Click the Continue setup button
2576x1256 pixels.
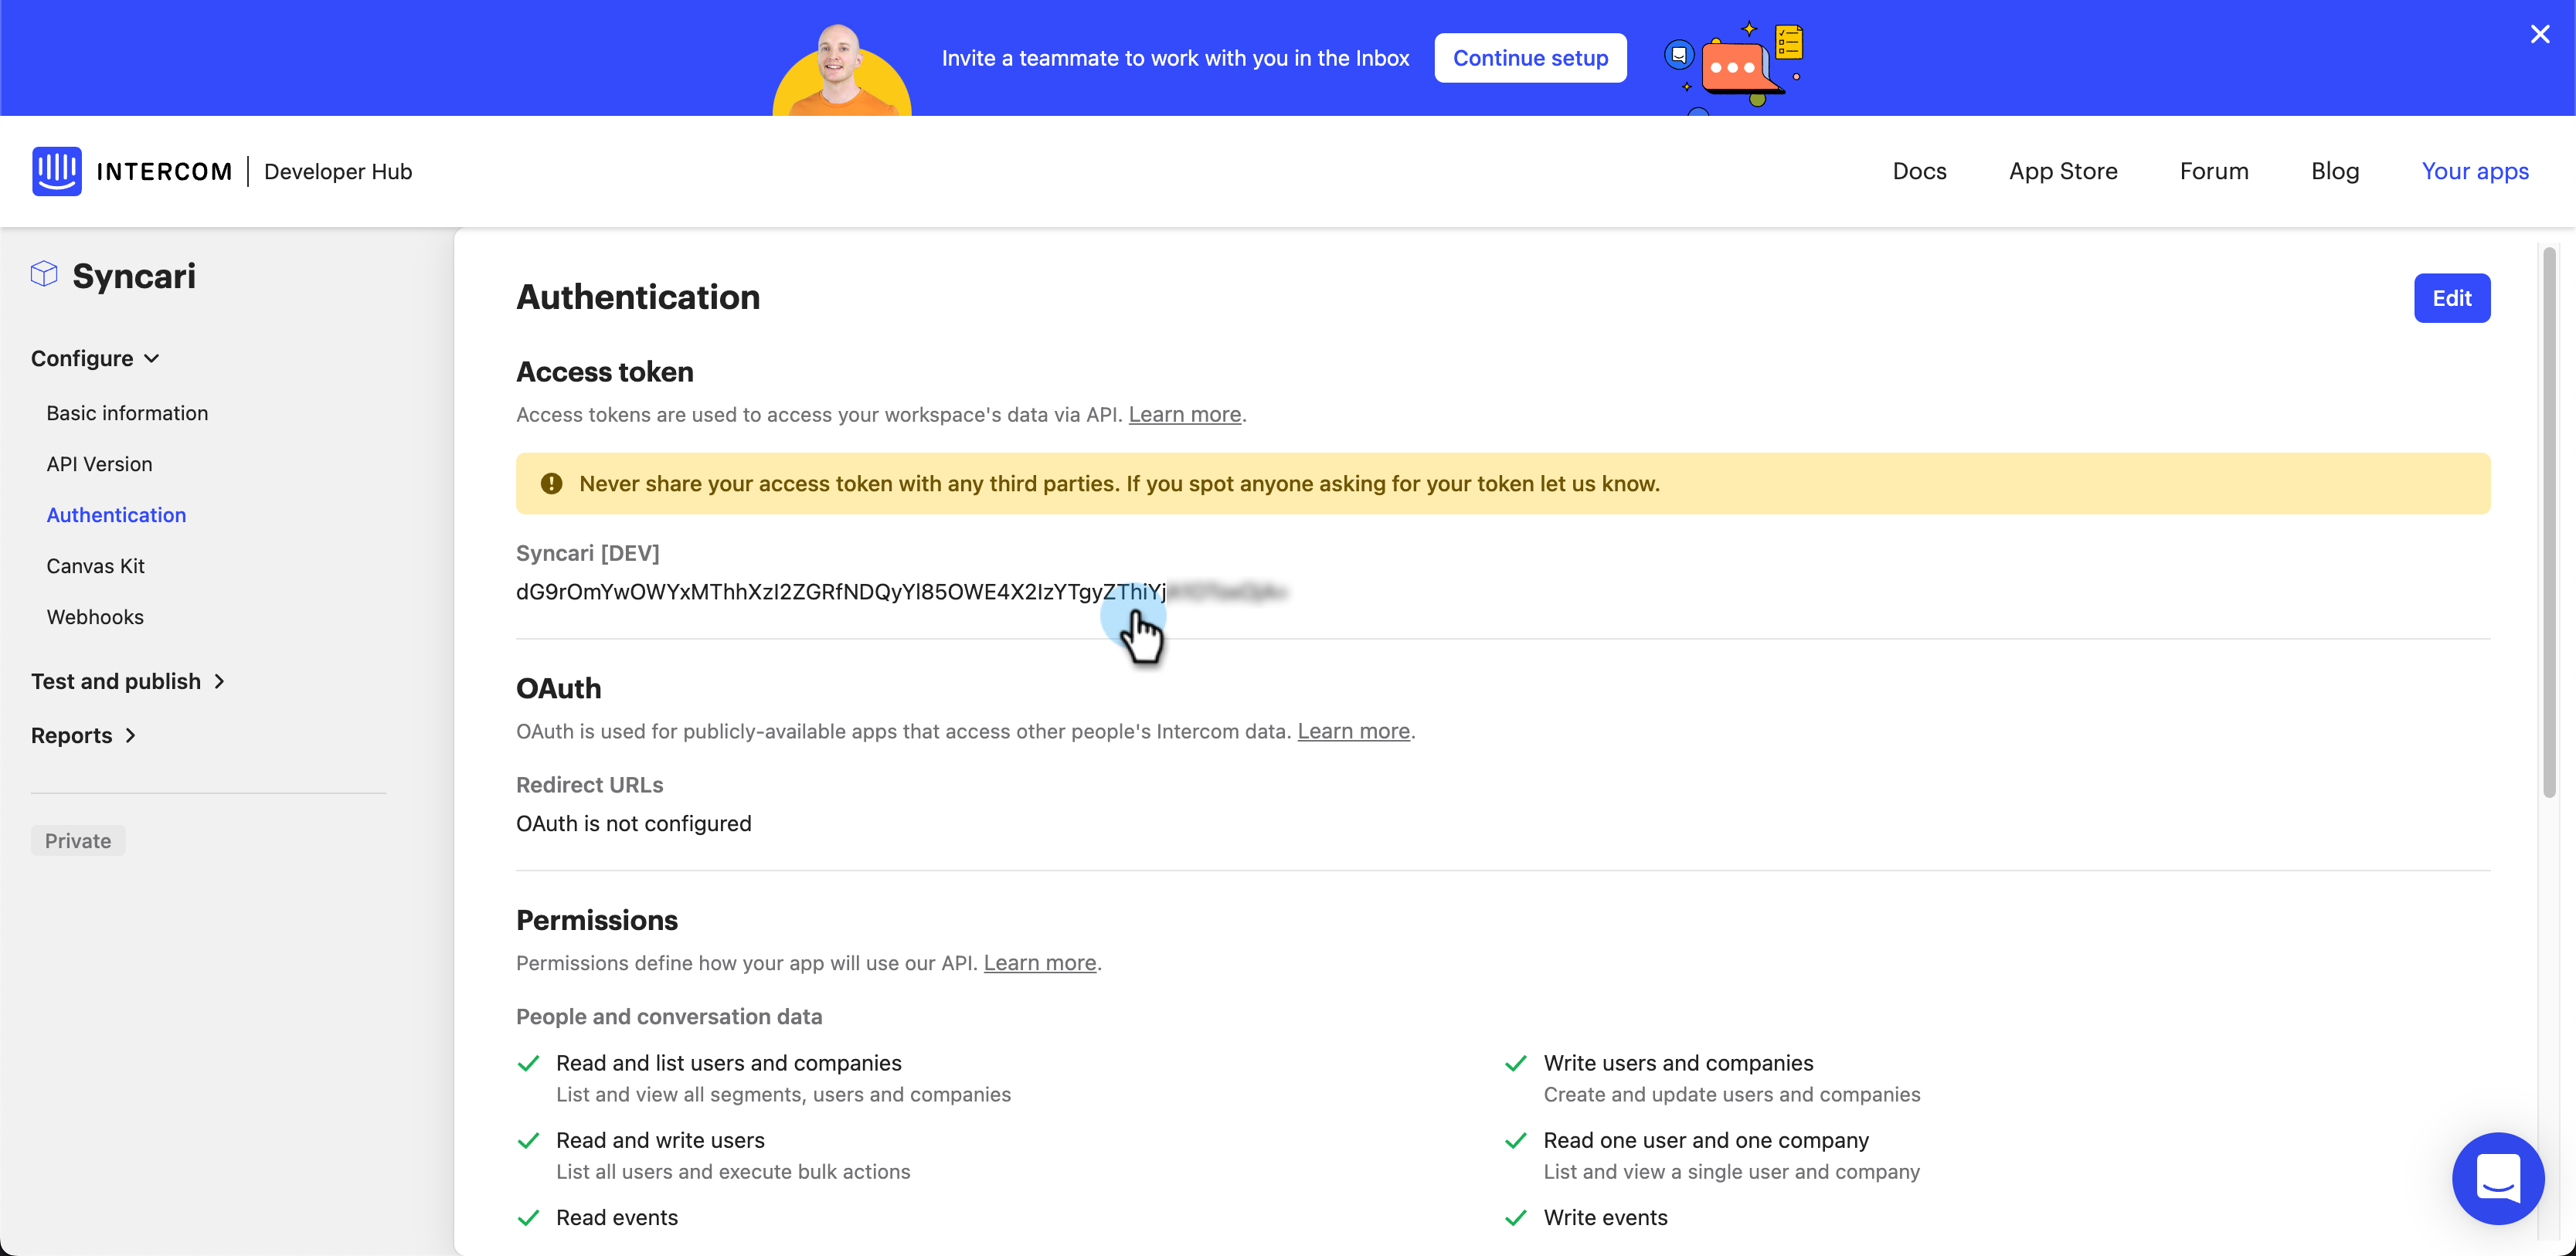click(1530, 58)
